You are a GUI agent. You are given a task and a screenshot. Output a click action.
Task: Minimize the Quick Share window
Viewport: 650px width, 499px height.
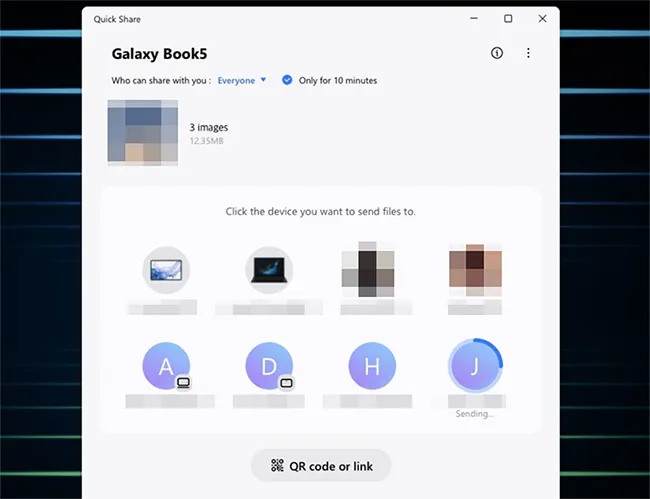[x=473, y=18]
